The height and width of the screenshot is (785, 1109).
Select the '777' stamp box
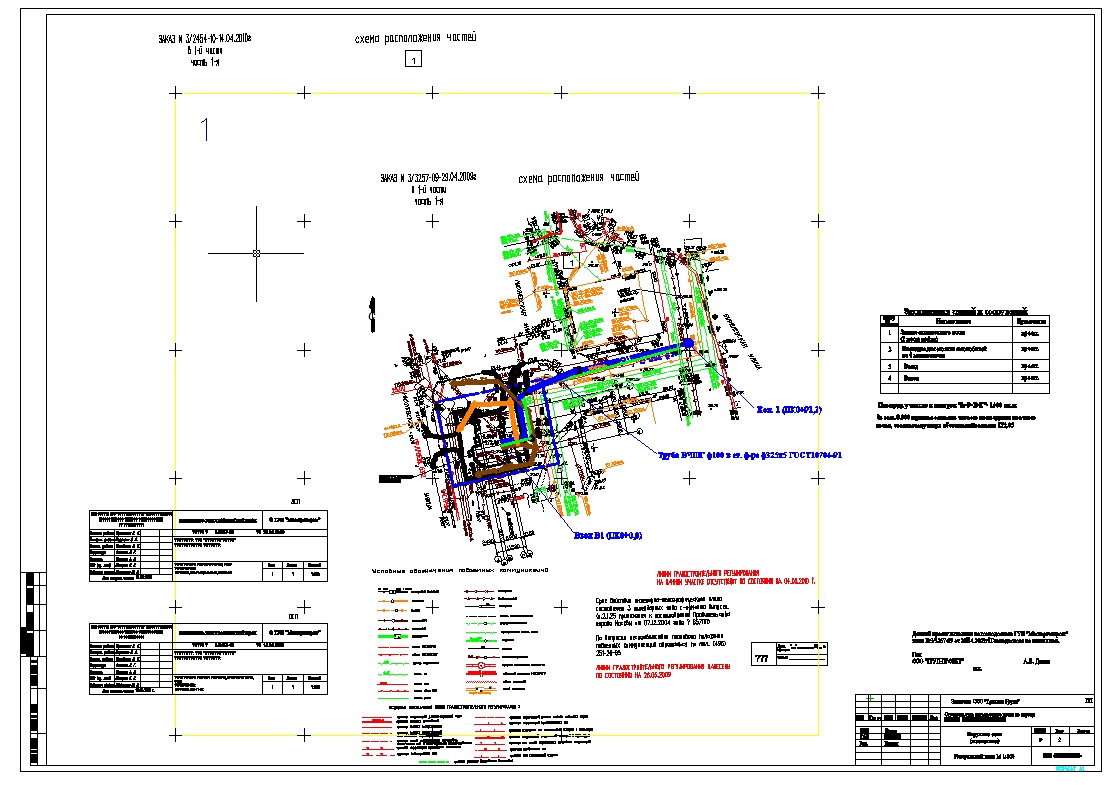pyautogui.click(x=789, y=653)
